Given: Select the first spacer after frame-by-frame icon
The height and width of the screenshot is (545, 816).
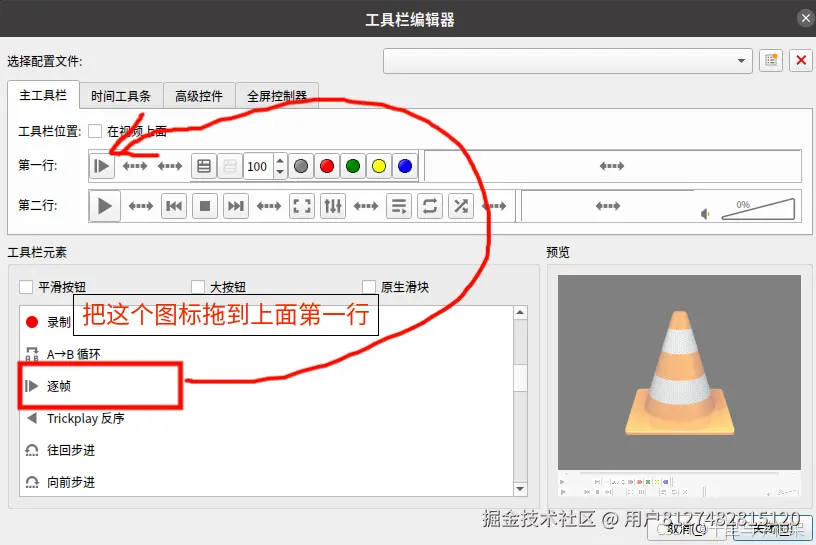Looking at the screenshot, I should [x=135, y=166].
